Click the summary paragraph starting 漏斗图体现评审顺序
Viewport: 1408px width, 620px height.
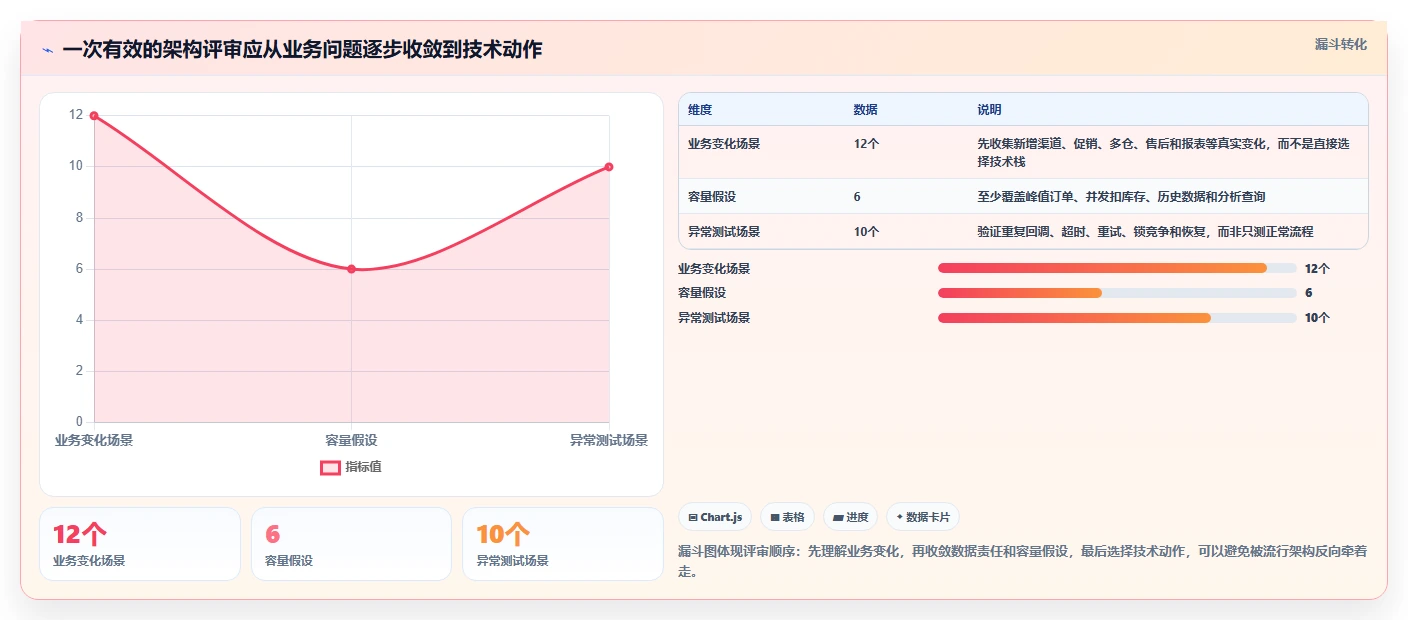click(1021, 561)
